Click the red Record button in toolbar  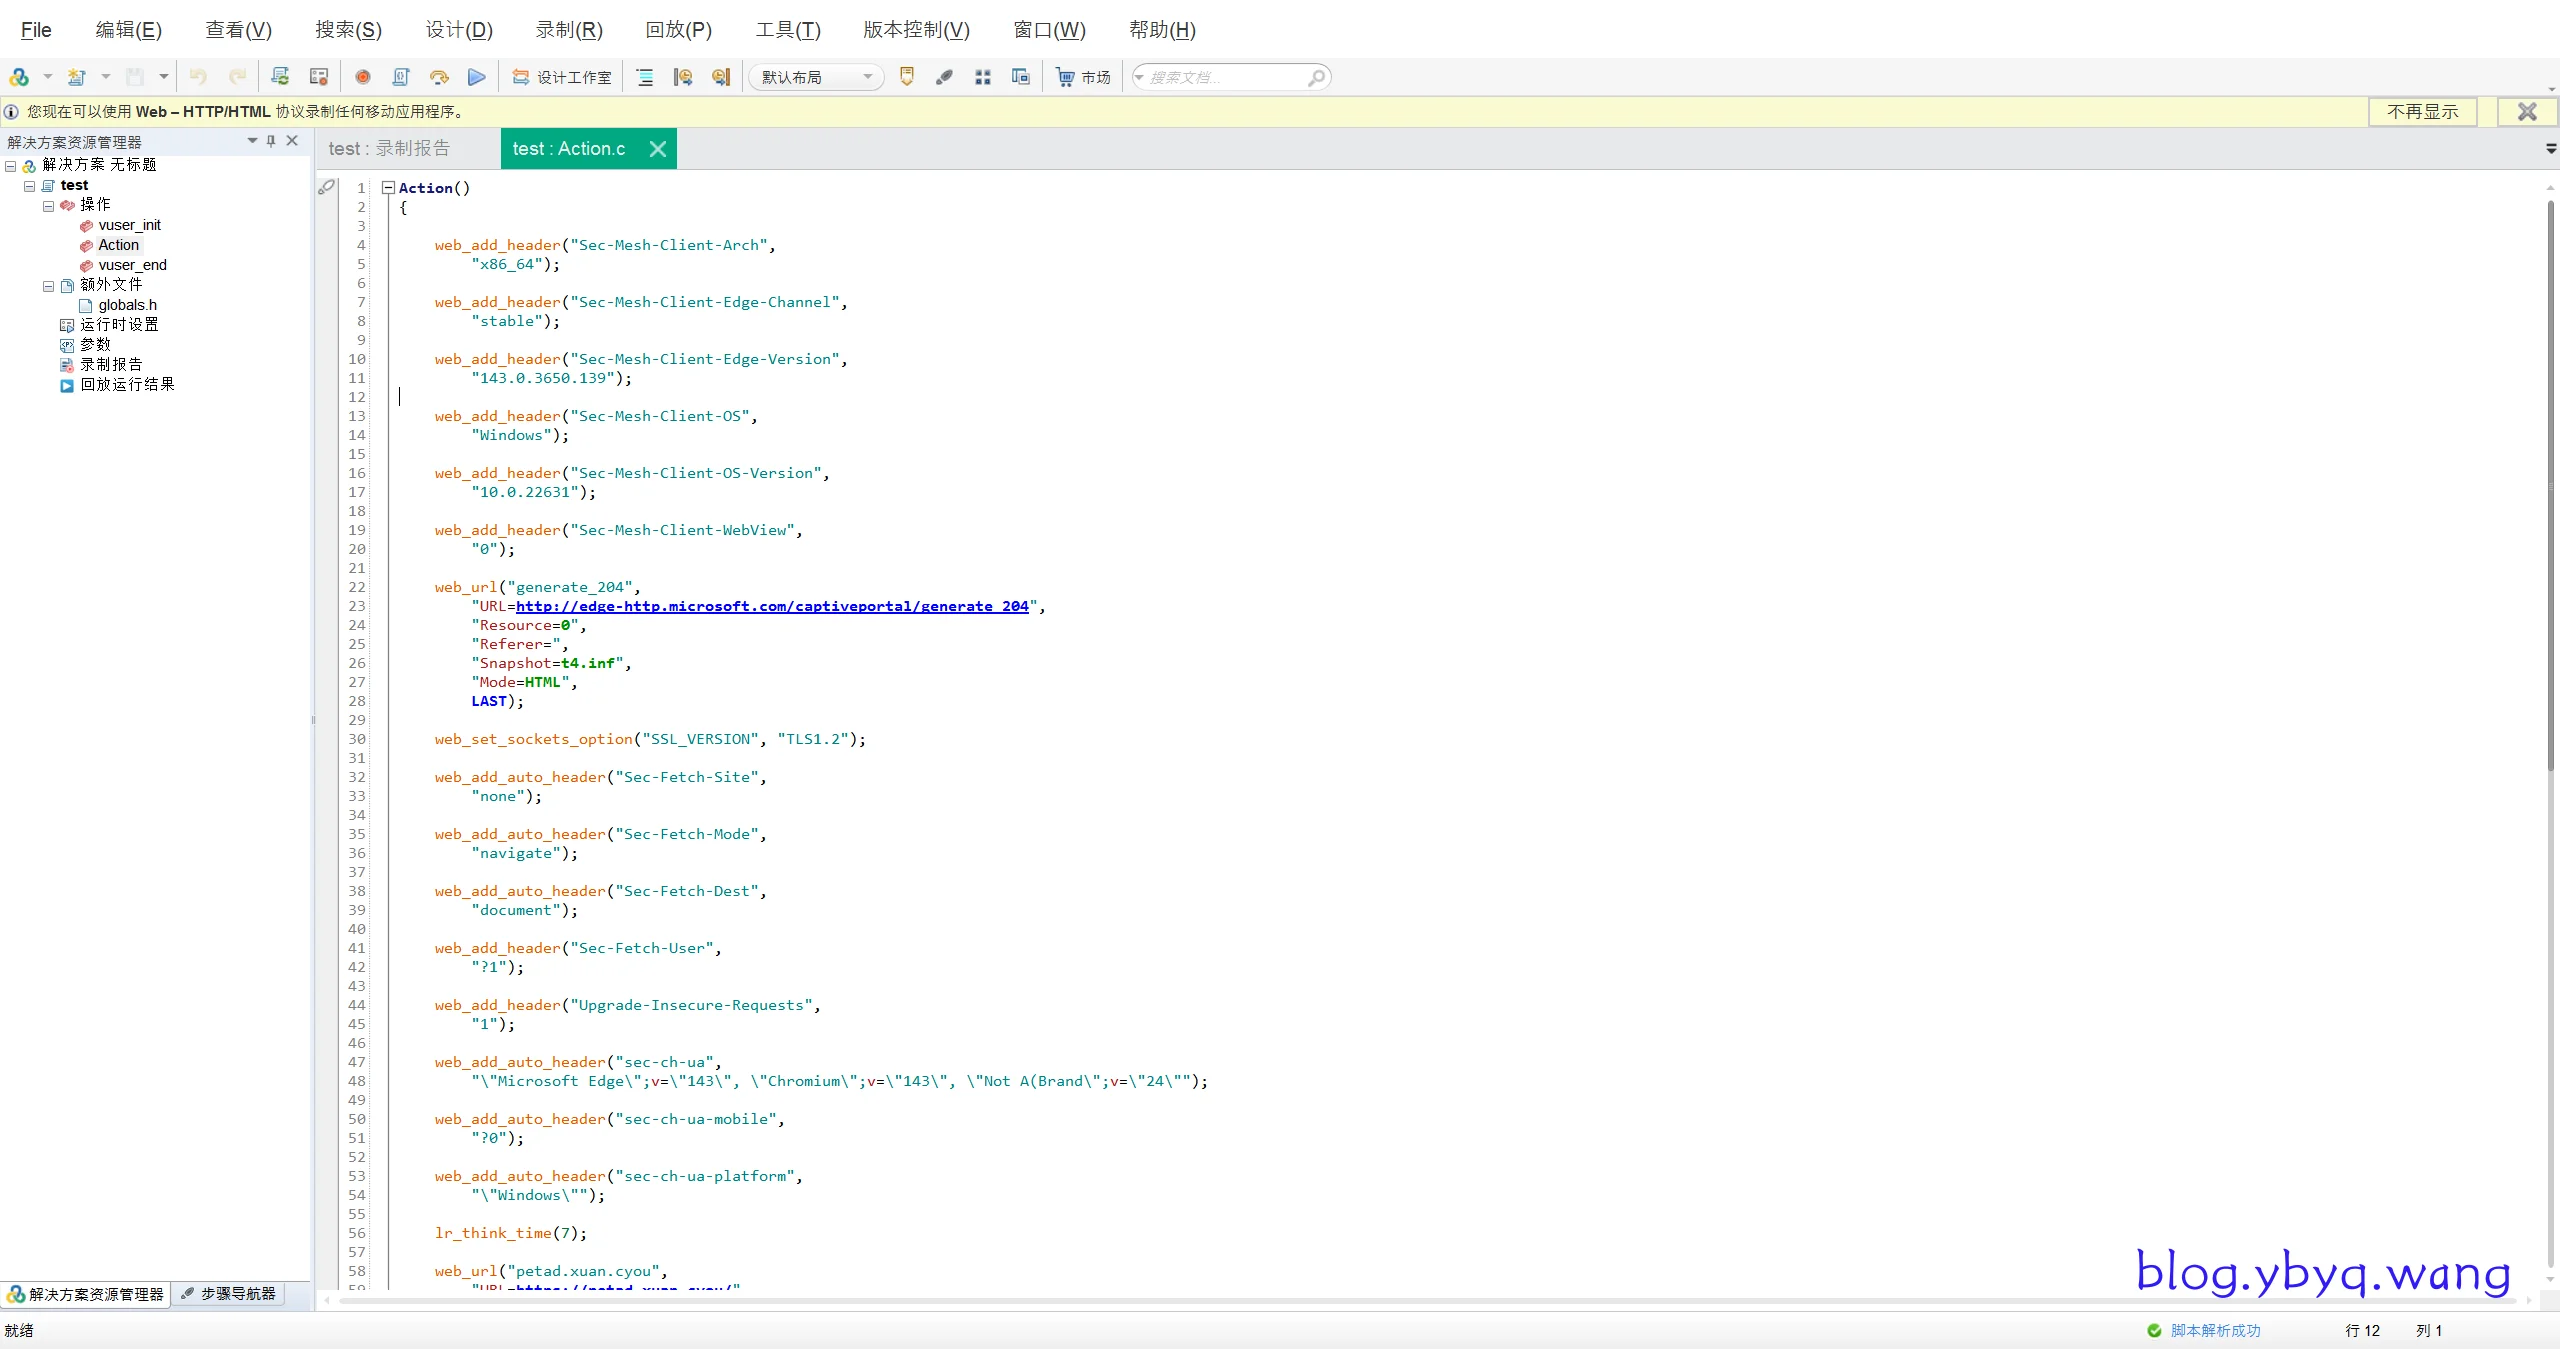pyautogui.click(x=363, y=77)
